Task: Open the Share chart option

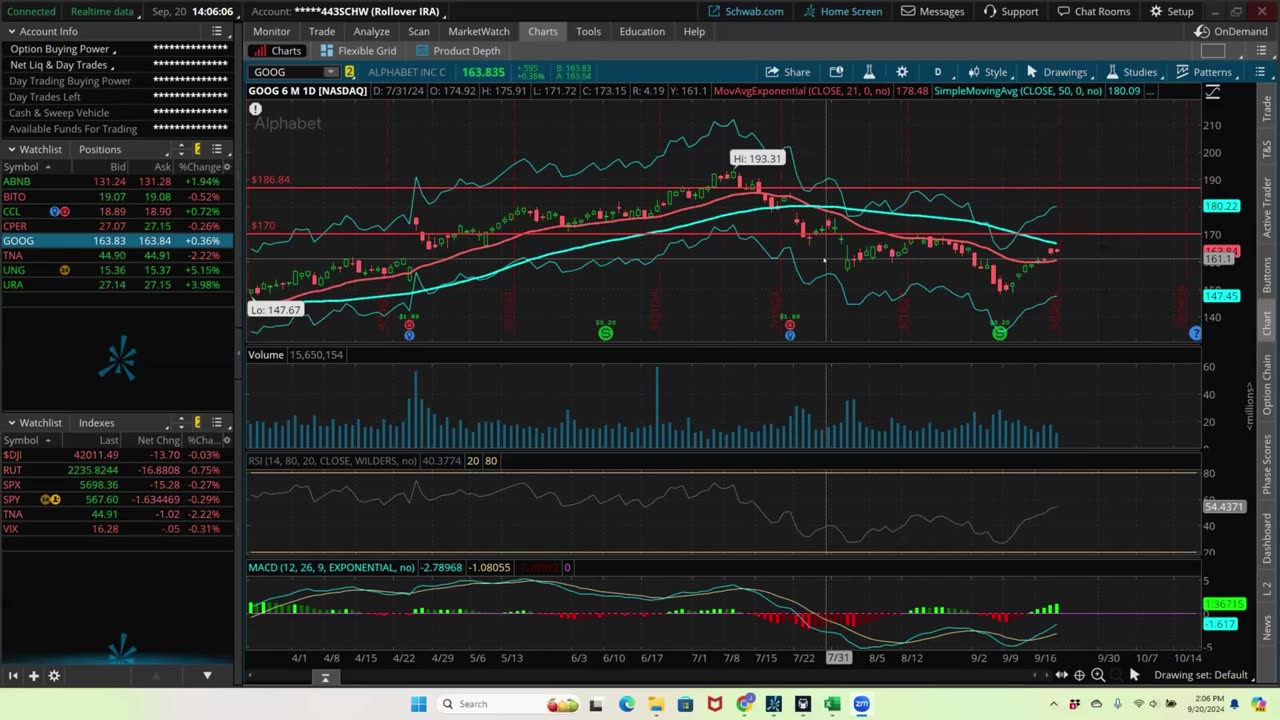Action: click(x=787, y=72)
